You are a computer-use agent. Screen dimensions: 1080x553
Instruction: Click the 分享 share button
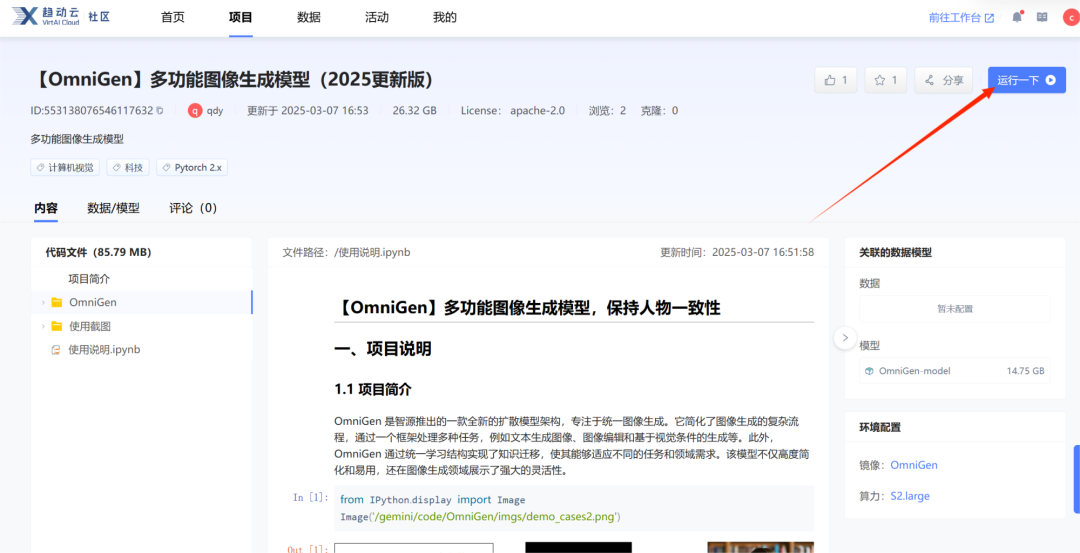(x=943, y=80)
